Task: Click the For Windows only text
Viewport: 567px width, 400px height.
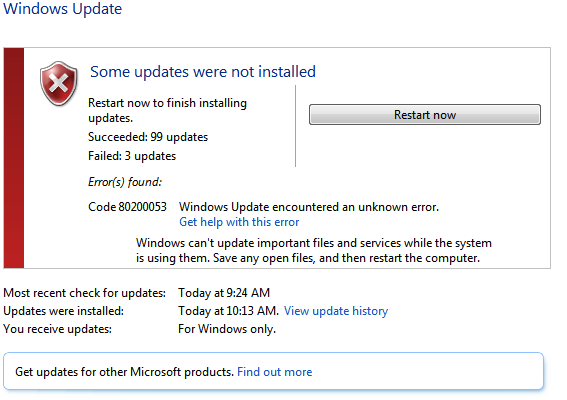Action: pyautogui.click(x=227, y=329)
